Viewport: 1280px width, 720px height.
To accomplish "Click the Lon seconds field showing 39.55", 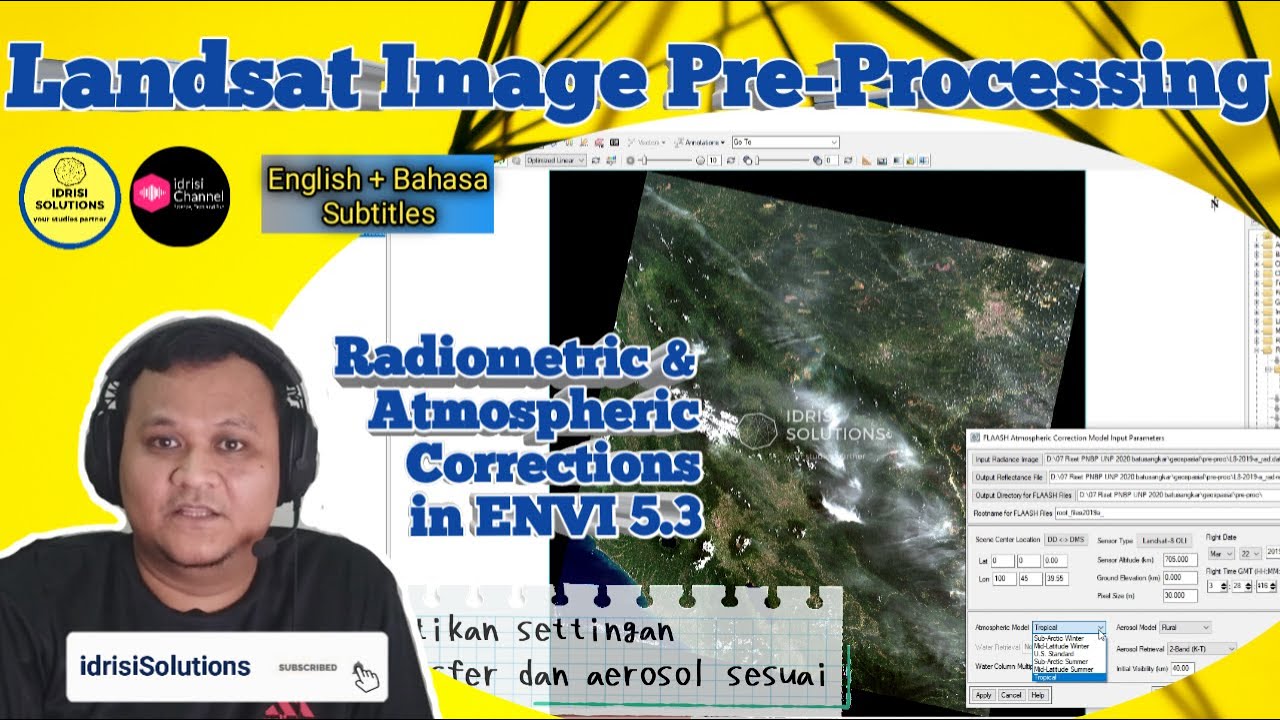I will tap(1057, 579).
